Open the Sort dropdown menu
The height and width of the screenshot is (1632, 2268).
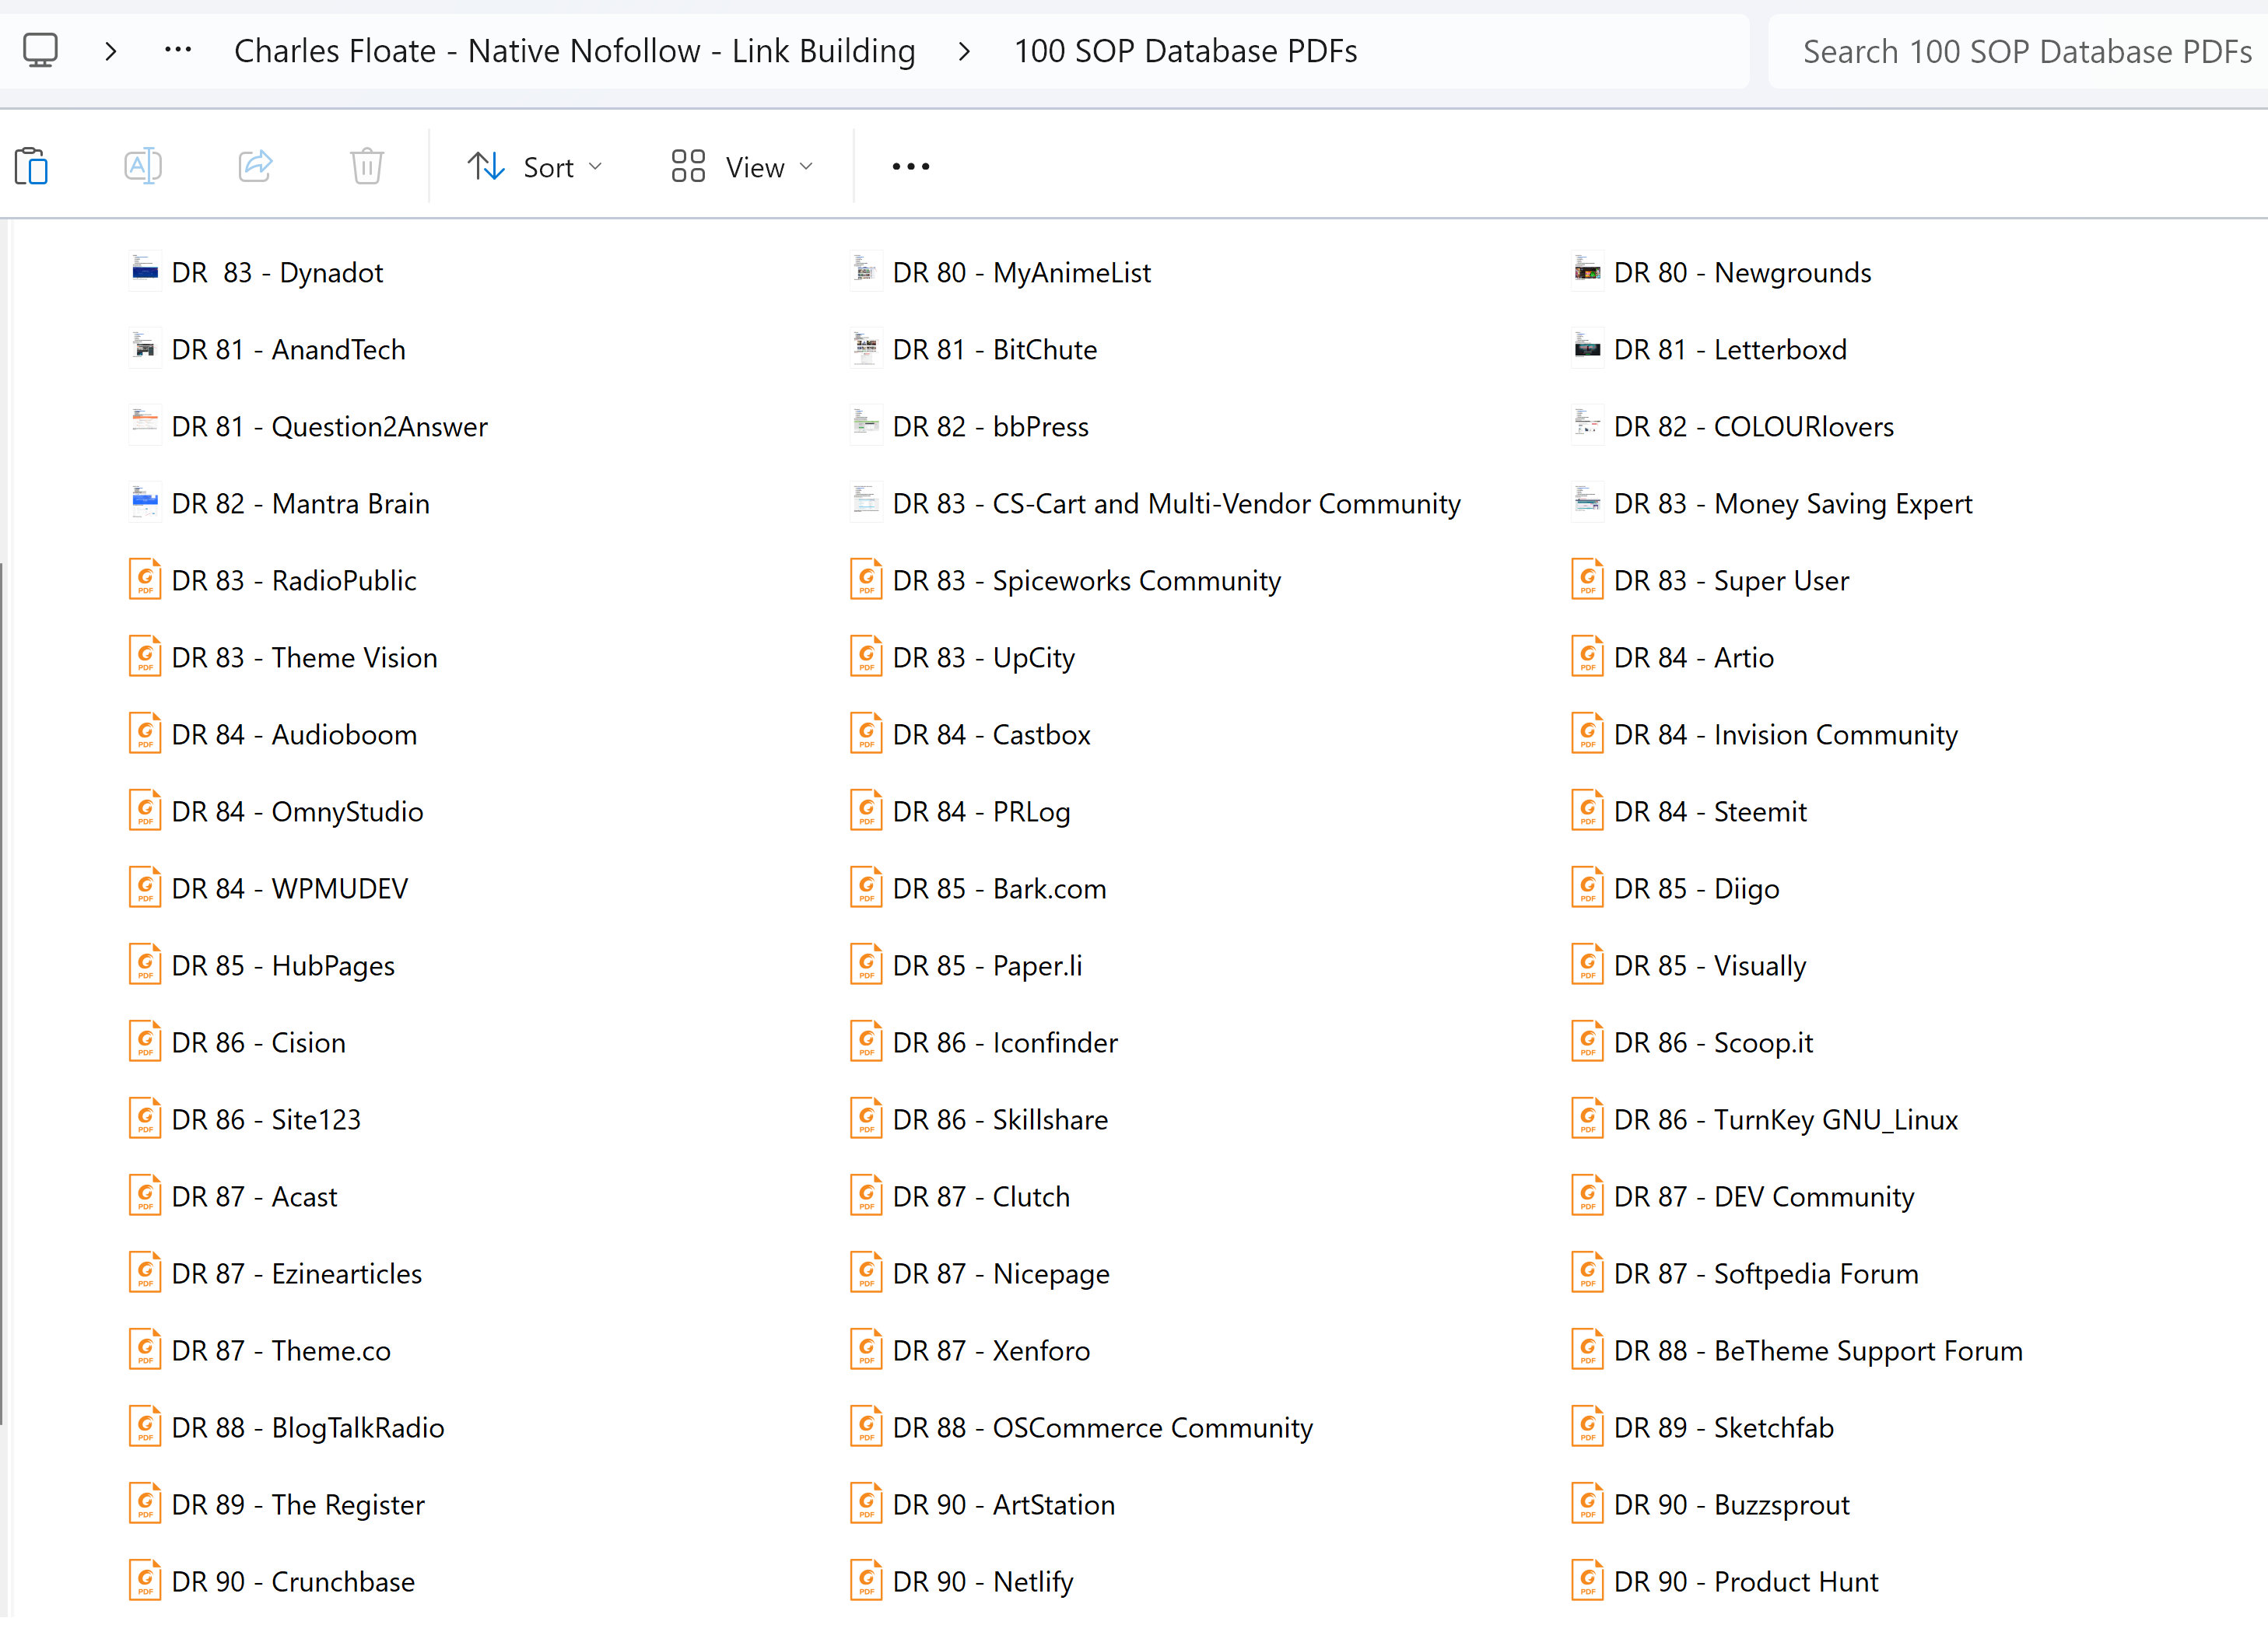click(x=535, y=167)
